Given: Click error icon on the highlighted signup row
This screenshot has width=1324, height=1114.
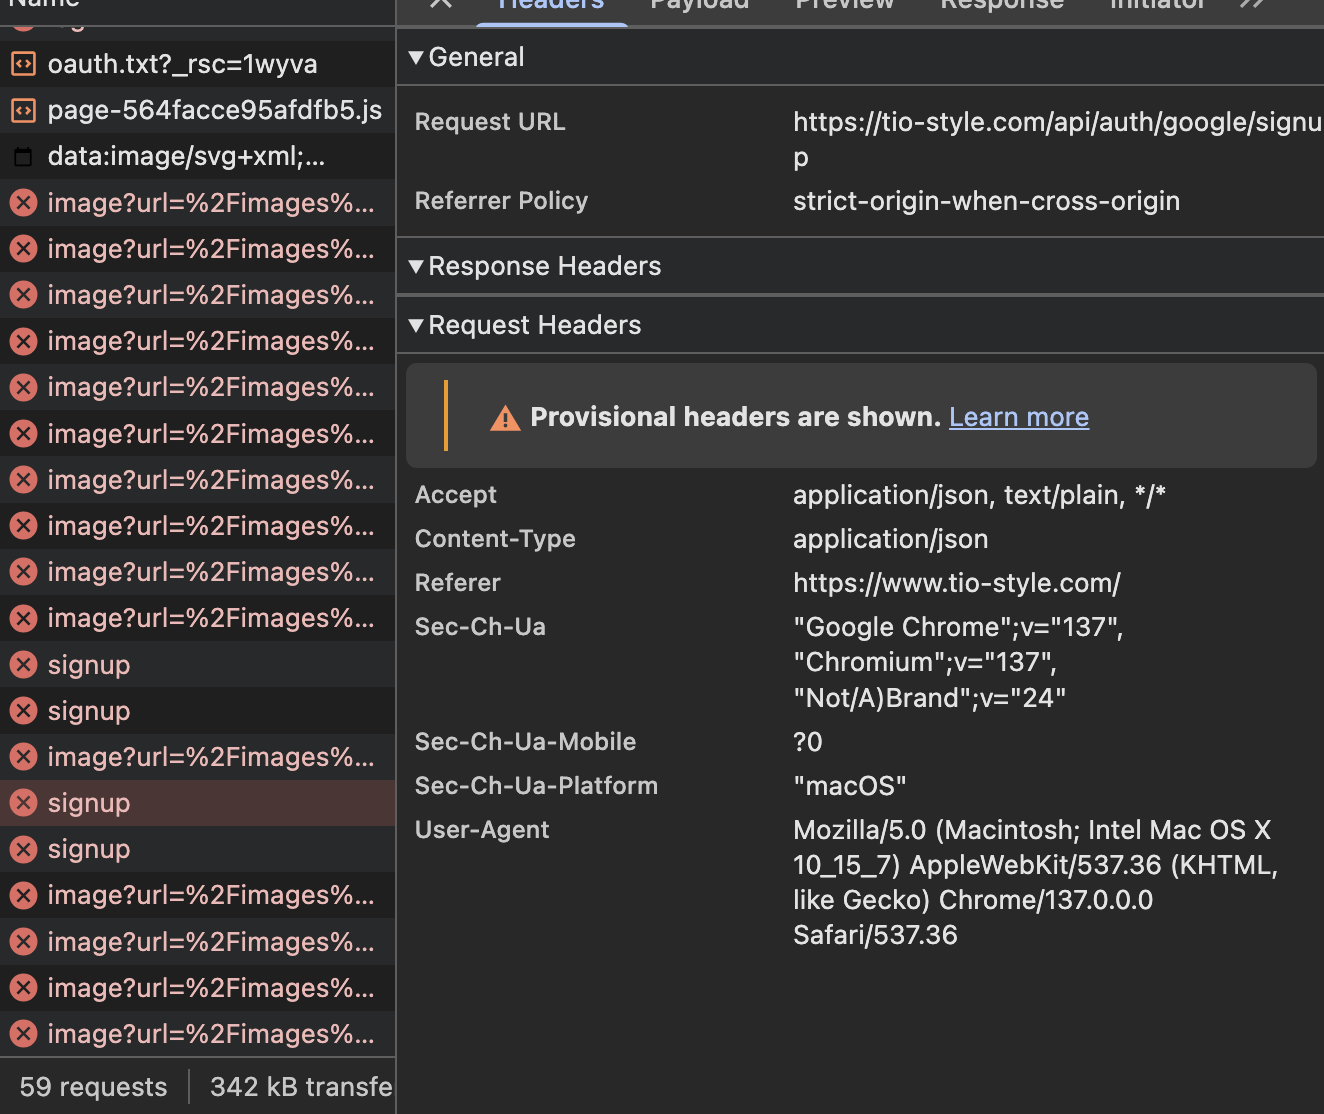Looking at the screenshot, I should point(23,803).
